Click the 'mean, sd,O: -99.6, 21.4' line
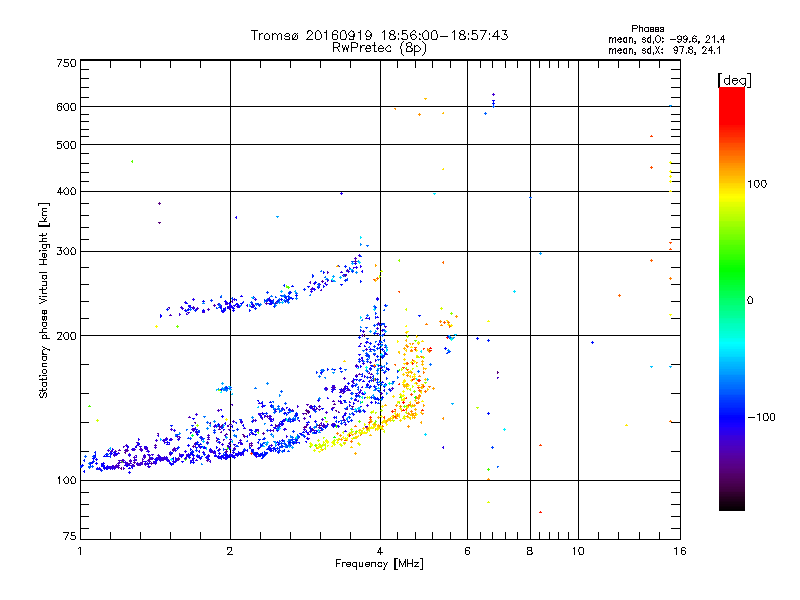The width and height of the screenshot is (800, 600). 666,39
